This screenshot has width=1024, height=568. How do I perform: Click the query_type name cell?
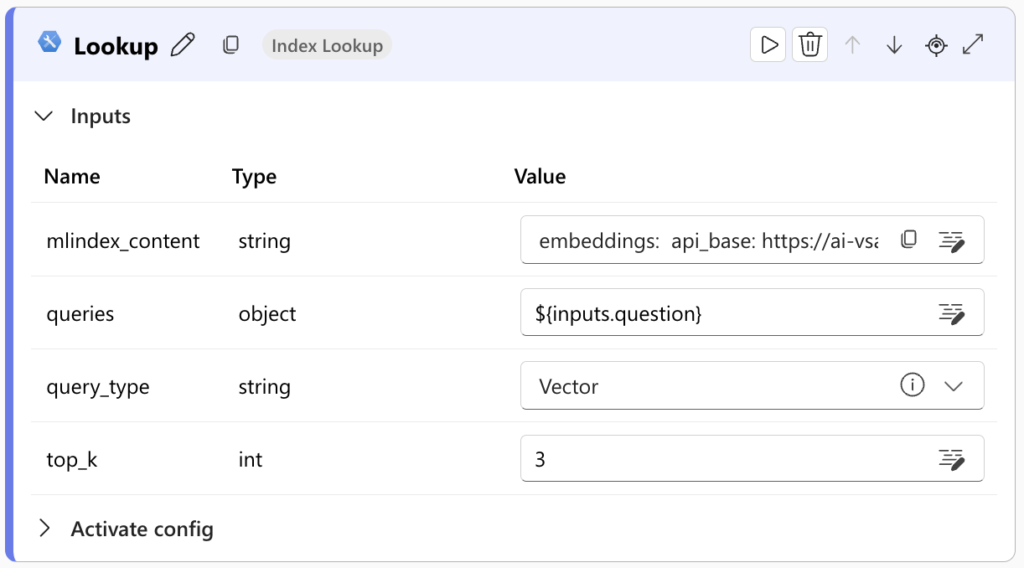point(98,387)
